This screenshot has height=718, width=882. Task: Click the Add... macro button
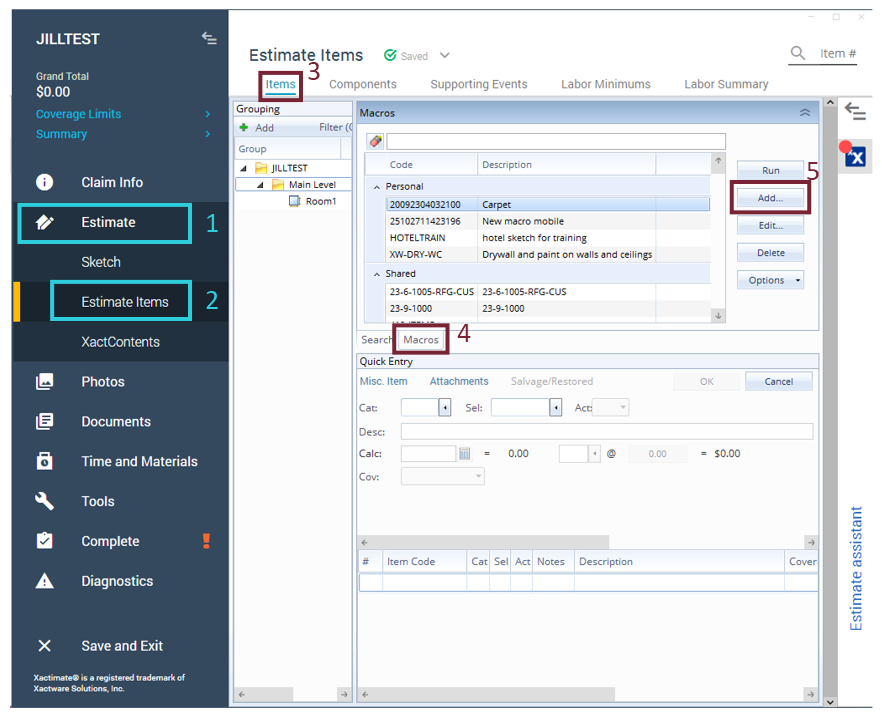point(770,199)
